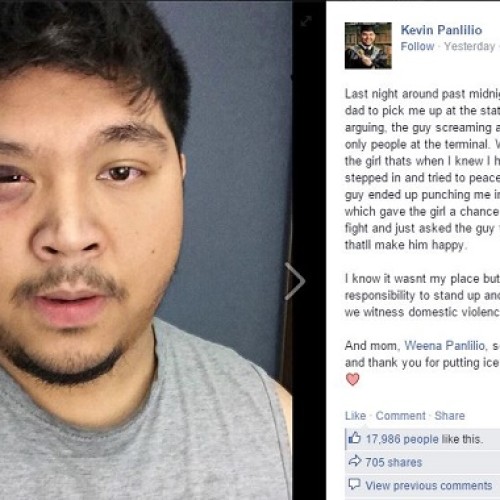This screenshot has height=500, width=500.
Task: Click the comment bubble icon
Action: [354, 484]
